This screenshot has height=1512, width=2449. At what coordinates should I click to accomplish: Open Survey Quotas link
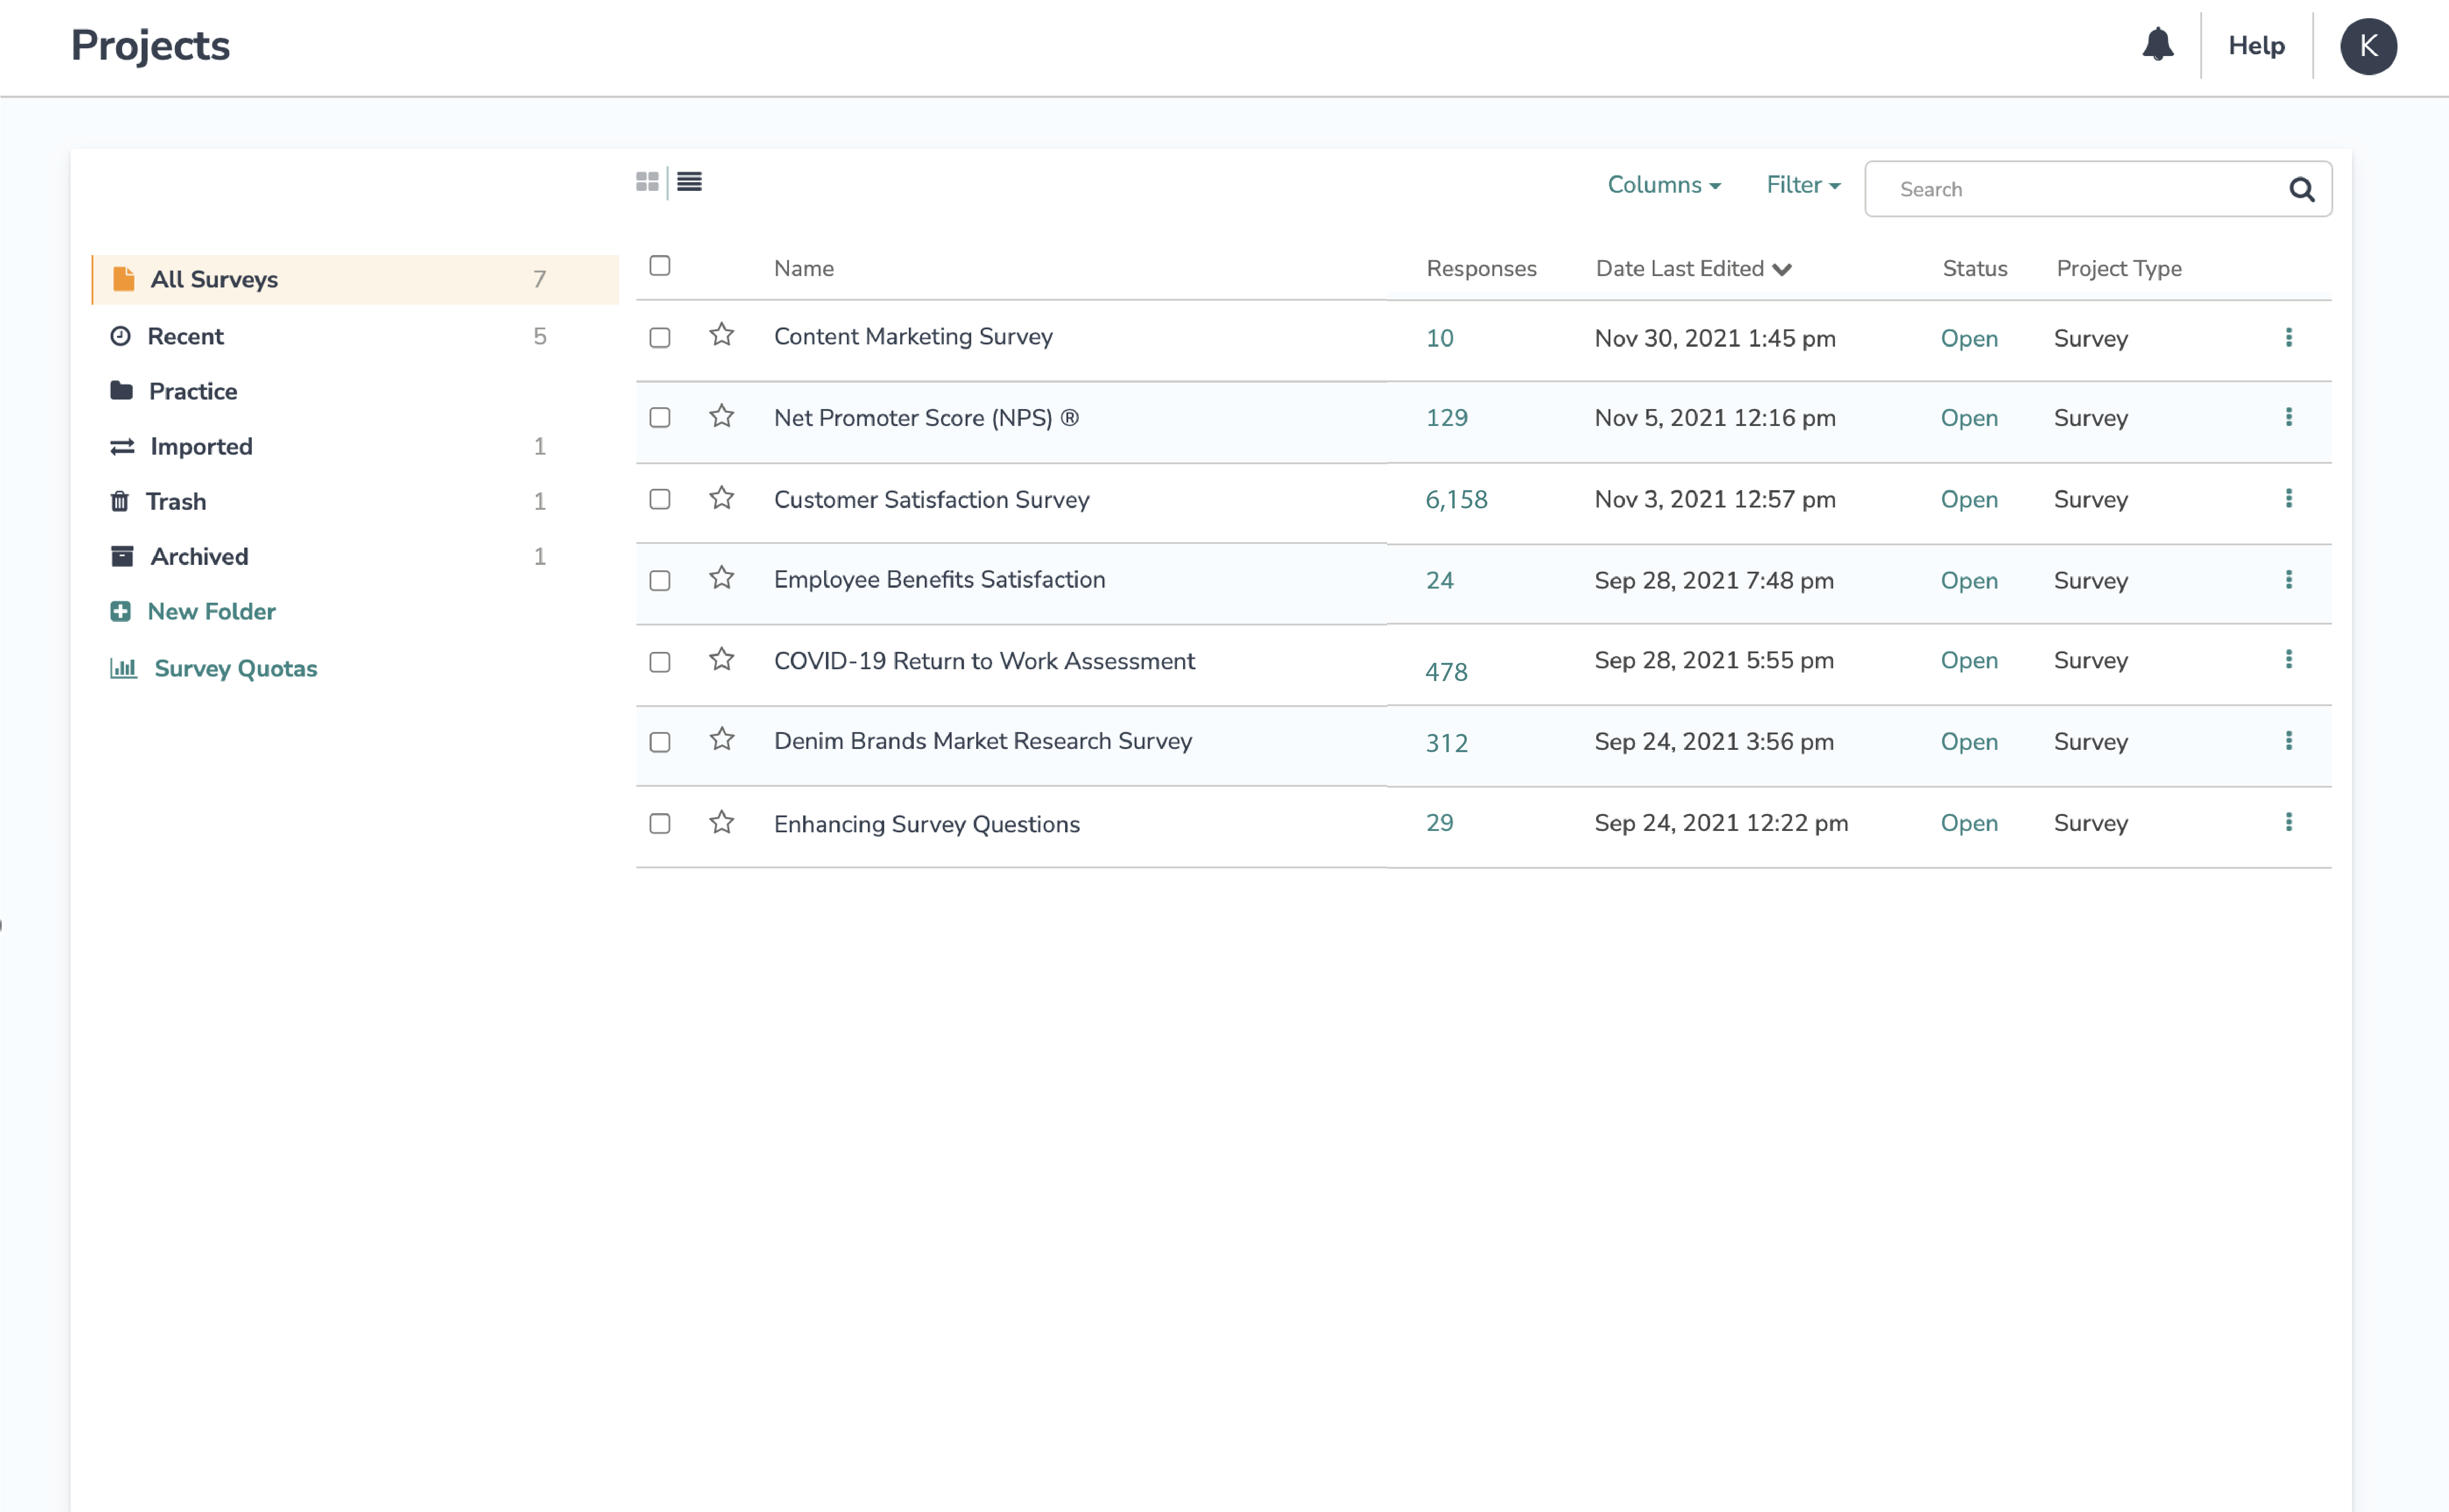pos(235,668)
